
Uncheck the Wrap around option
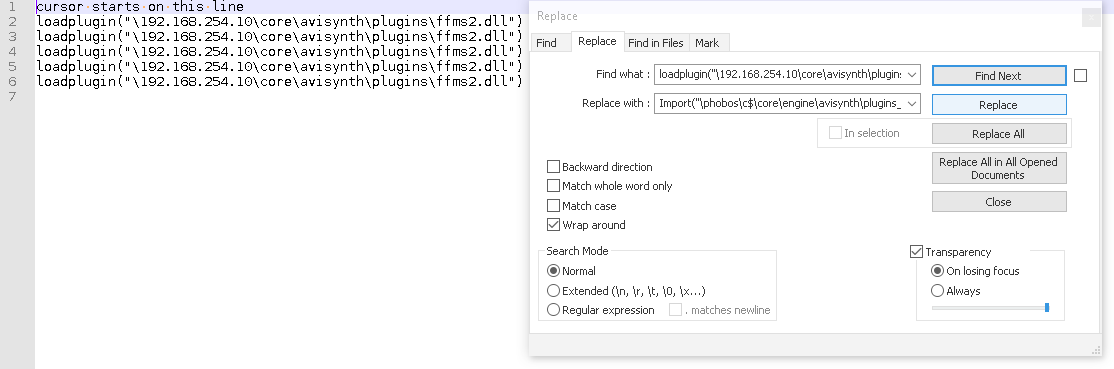pyautogui.click(x=553, y=225)
